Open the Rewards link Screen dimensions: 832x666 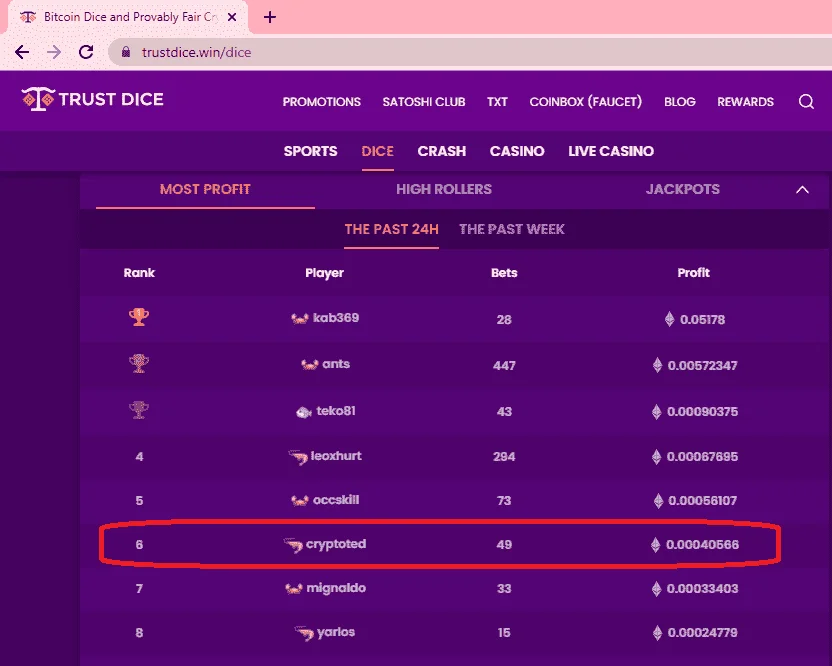point(746,102)
